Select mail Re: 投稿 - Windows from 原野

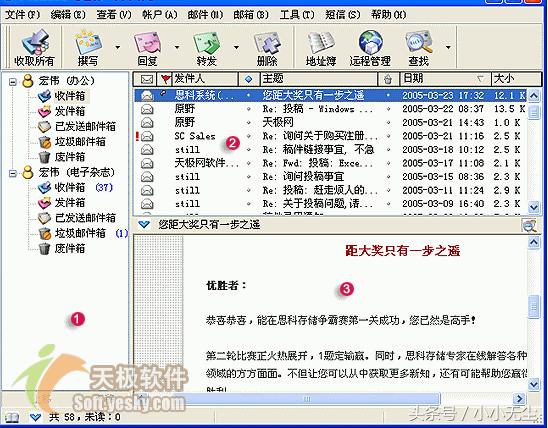click(x=330, y=109)
